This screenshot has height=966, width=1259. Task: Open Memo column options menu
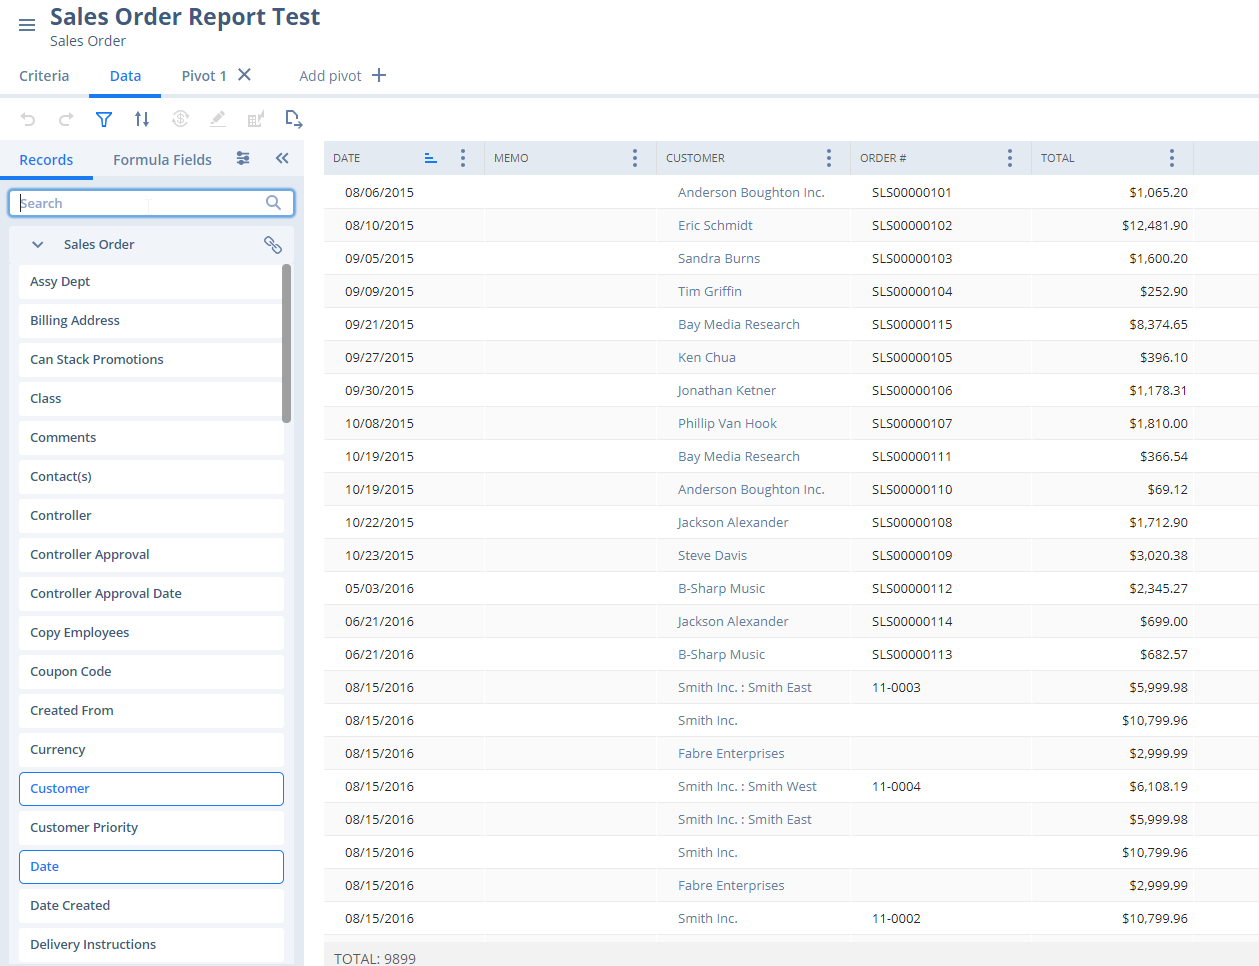tap(635, 158)
